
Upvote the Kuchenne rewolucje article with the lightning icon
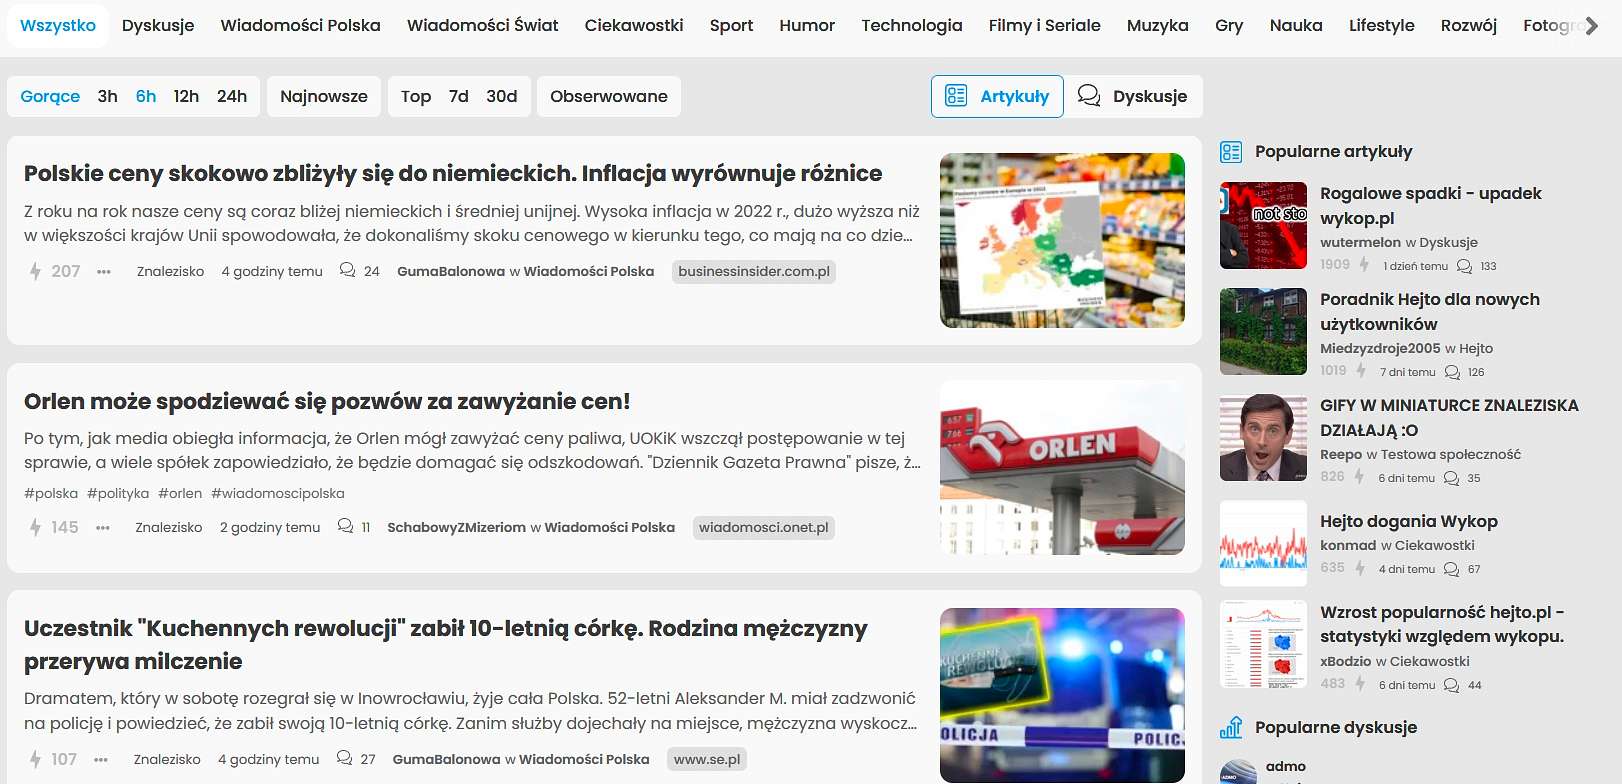click(35, 759)
